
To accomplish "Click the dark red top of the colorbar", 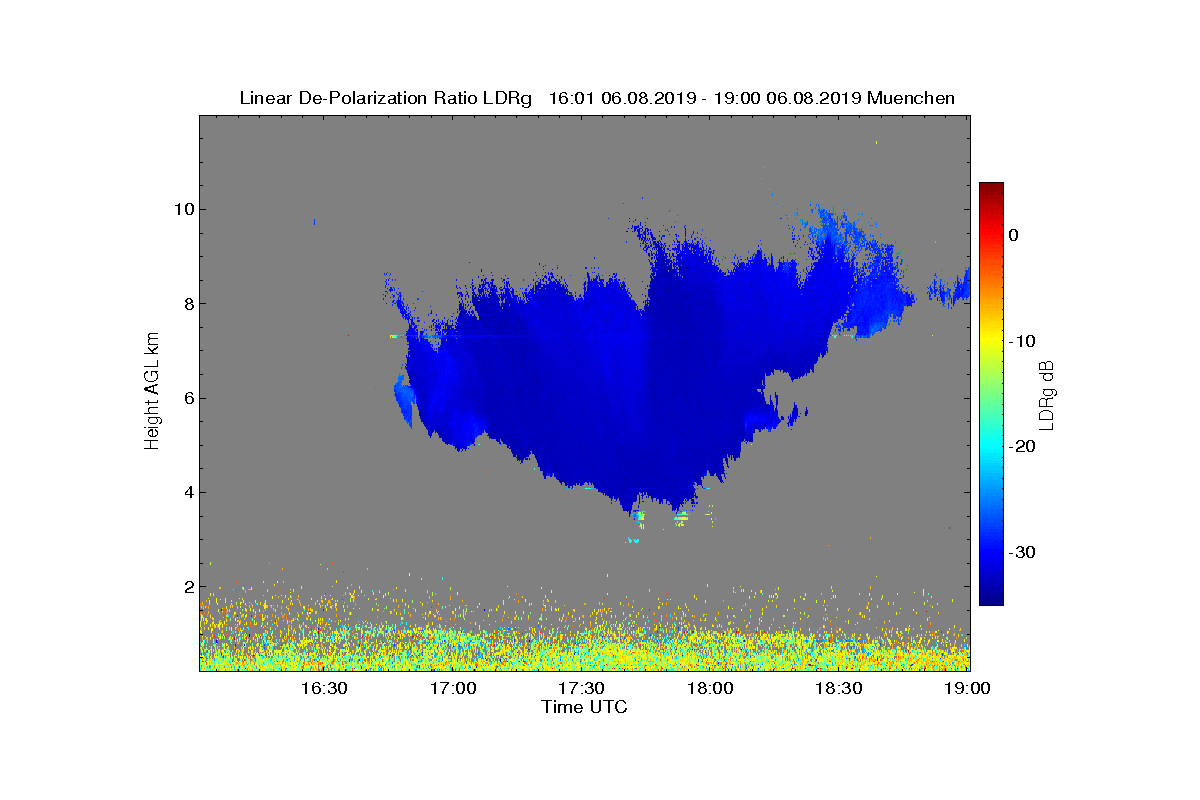I will click(x=991, y=188).
